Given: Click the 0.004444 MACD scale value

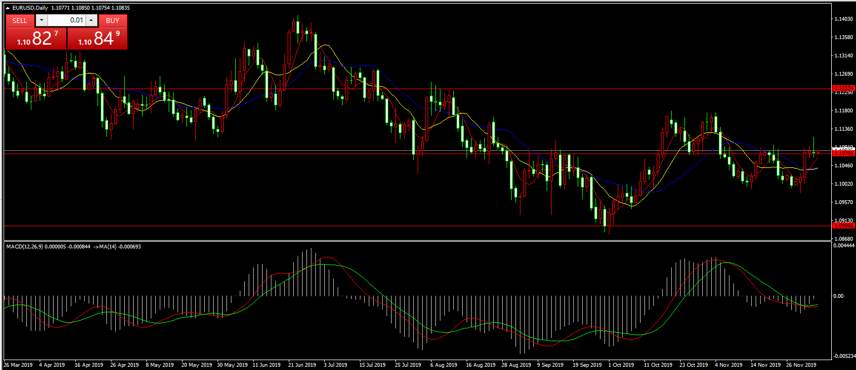Looking at the screenshot, I should 844,245.
